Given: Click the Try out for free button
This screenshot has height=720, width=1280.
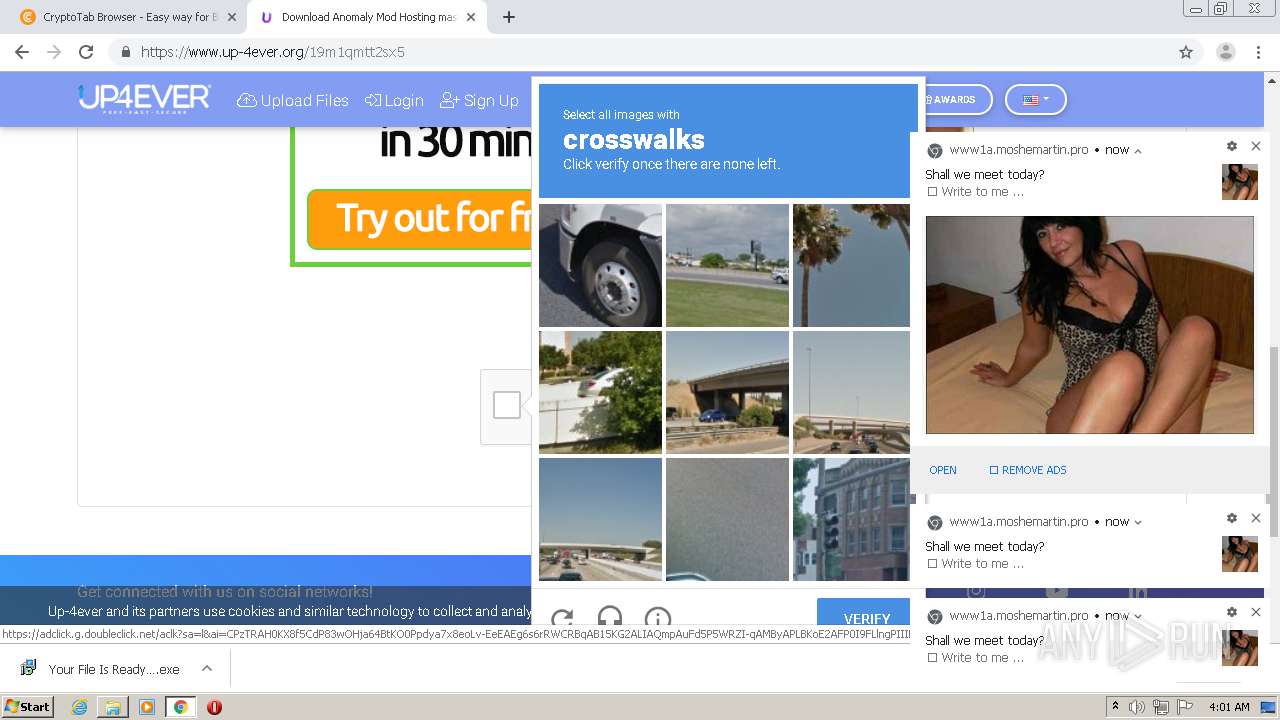Looking at the screenshot, I should [x=420, y=218].
